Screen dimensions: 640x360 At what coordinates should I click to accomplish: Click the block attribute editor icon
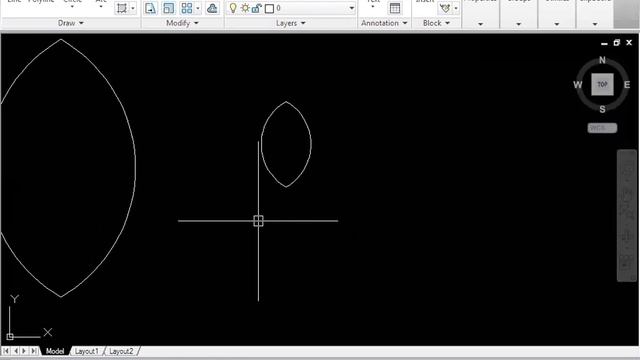point(445,8)
